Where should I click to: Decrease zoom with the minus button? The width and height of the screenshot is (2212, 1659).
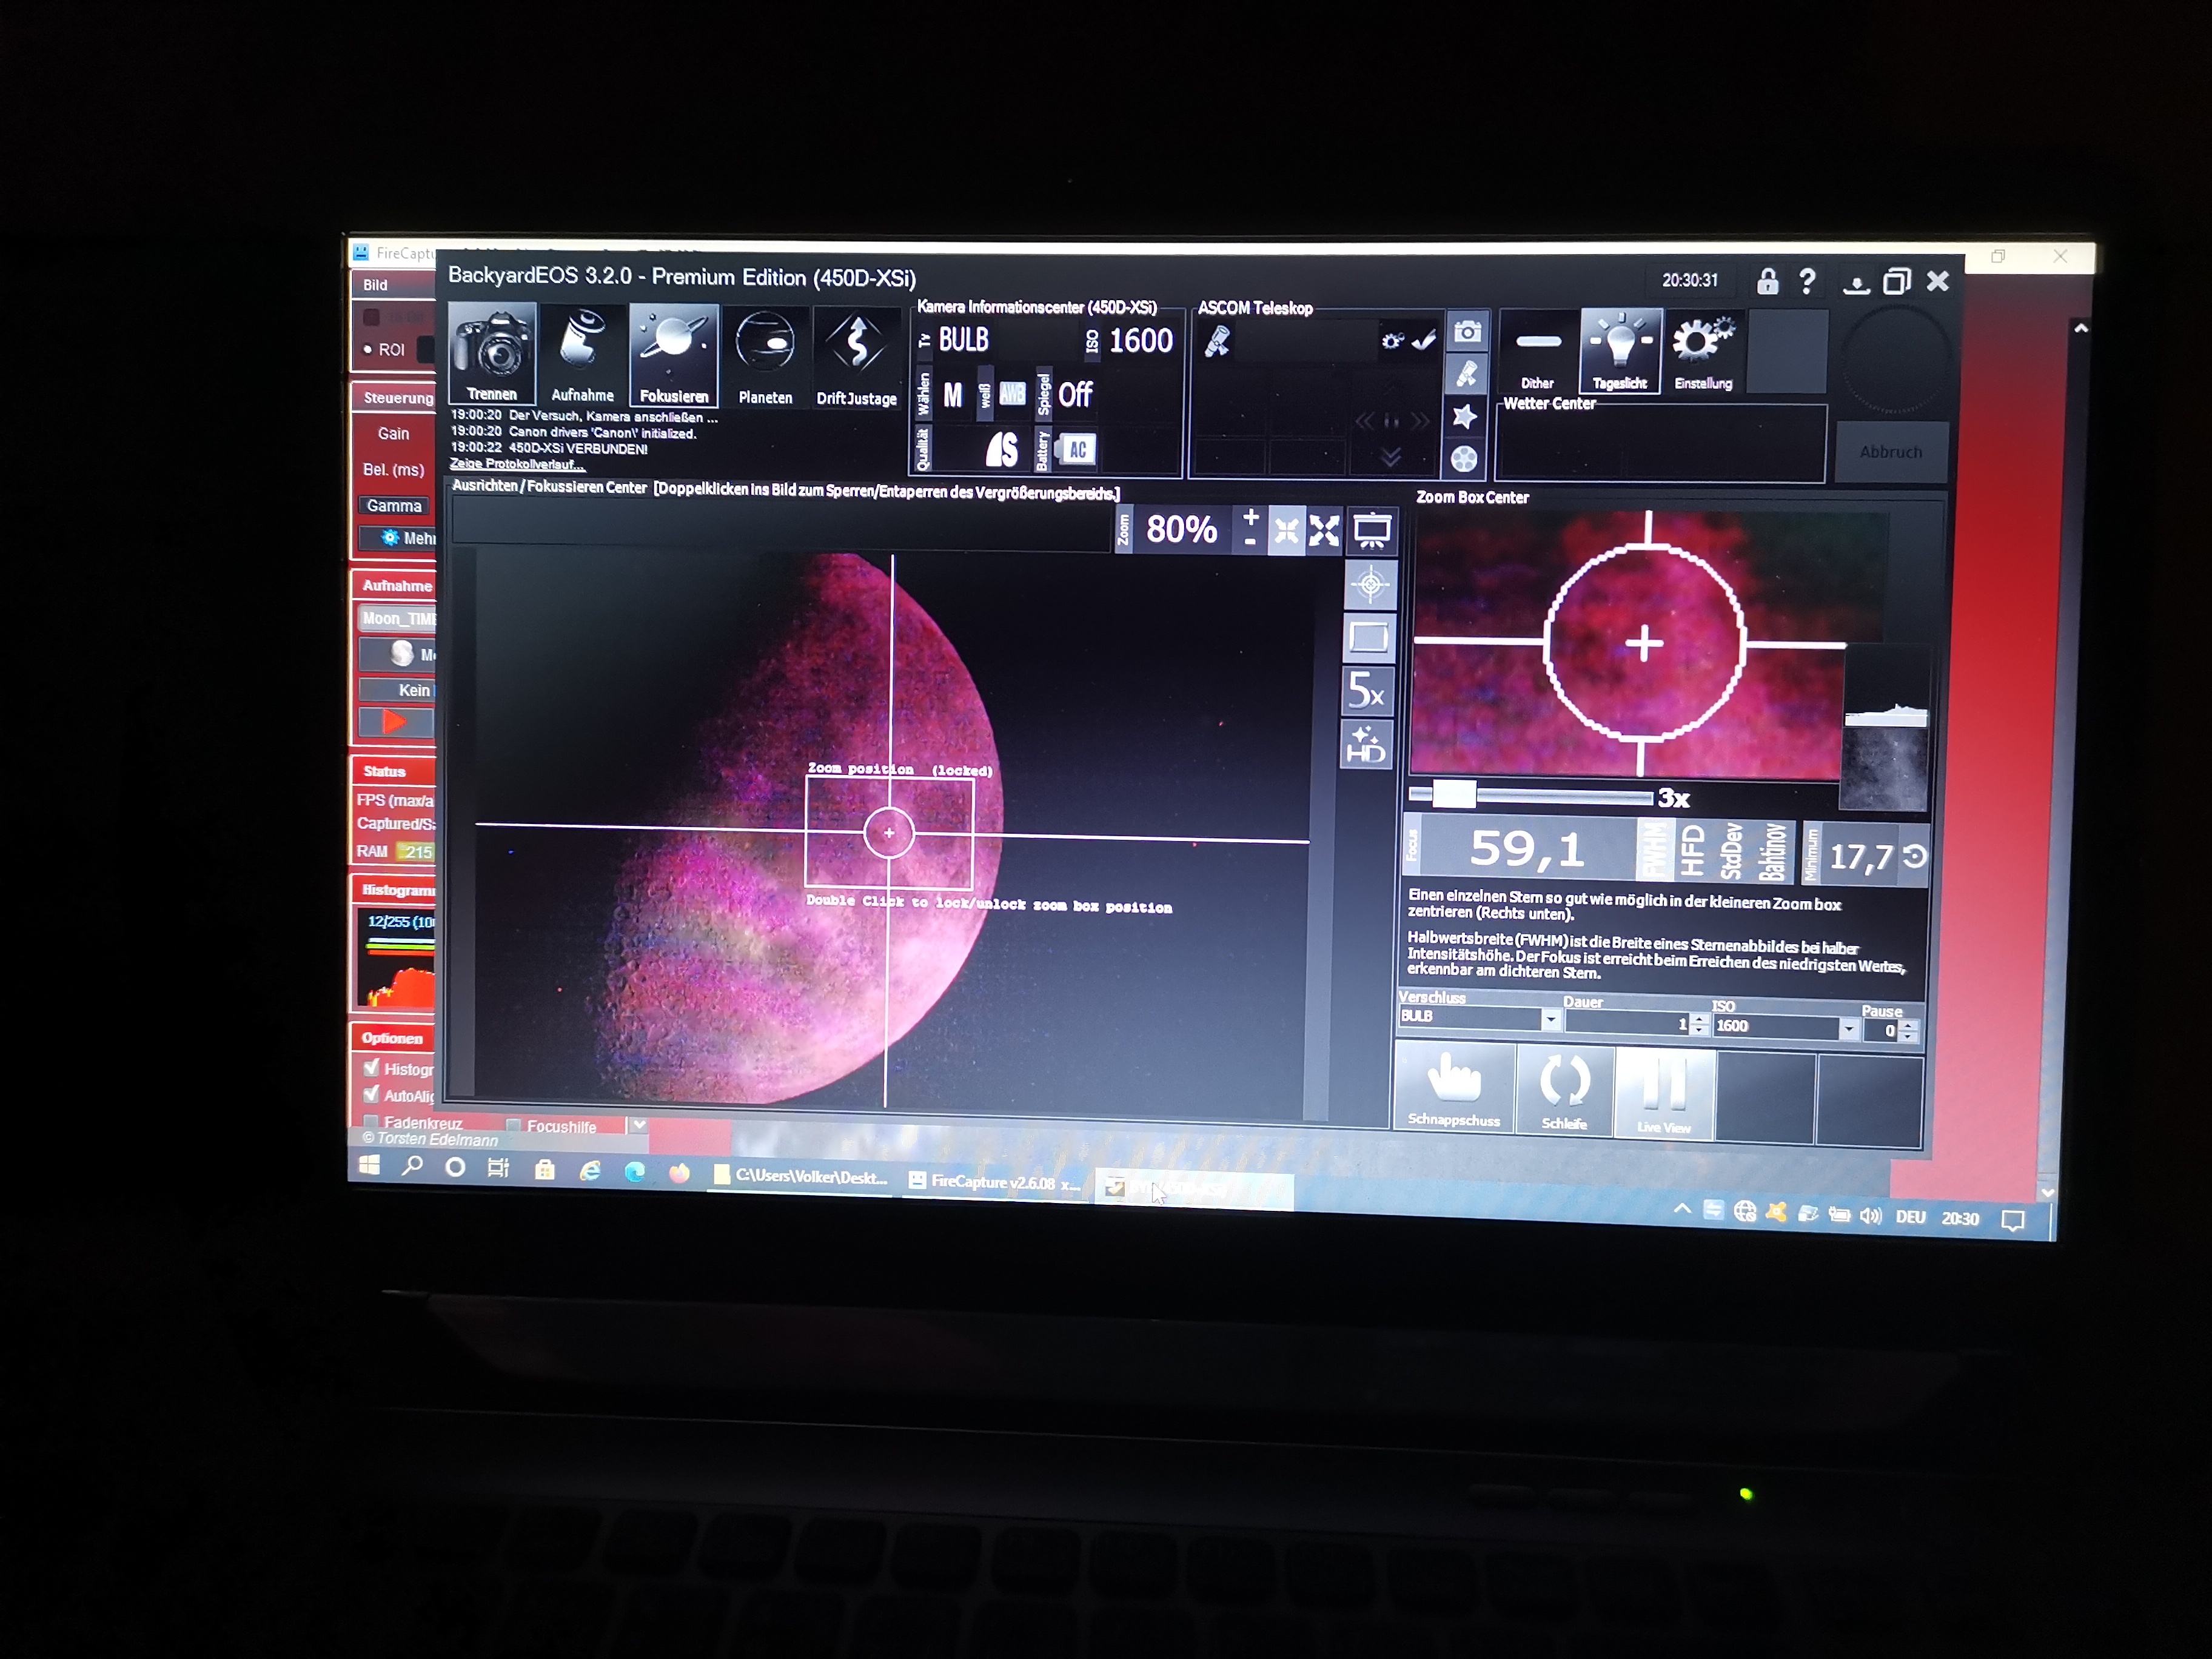click(x=1249, y=541)
